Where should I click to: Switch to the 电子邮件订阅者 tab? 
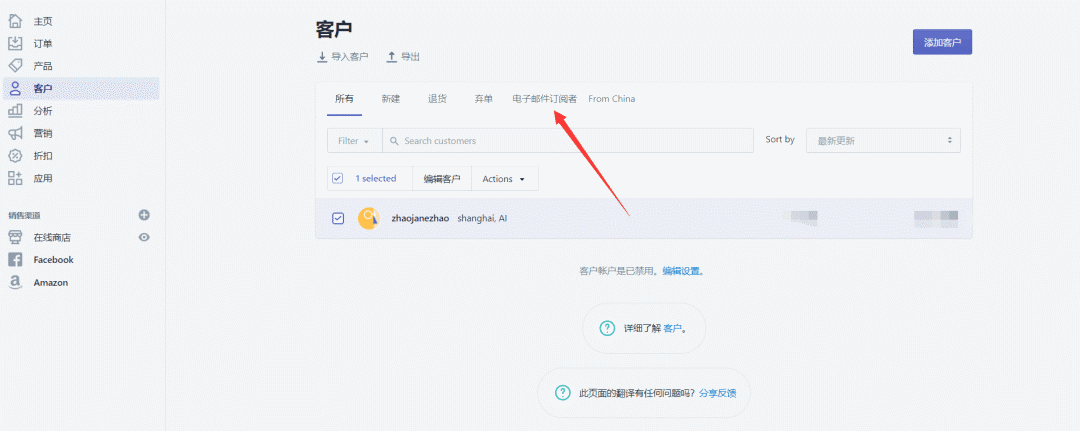pyautogui.click(x=544, y=99)
